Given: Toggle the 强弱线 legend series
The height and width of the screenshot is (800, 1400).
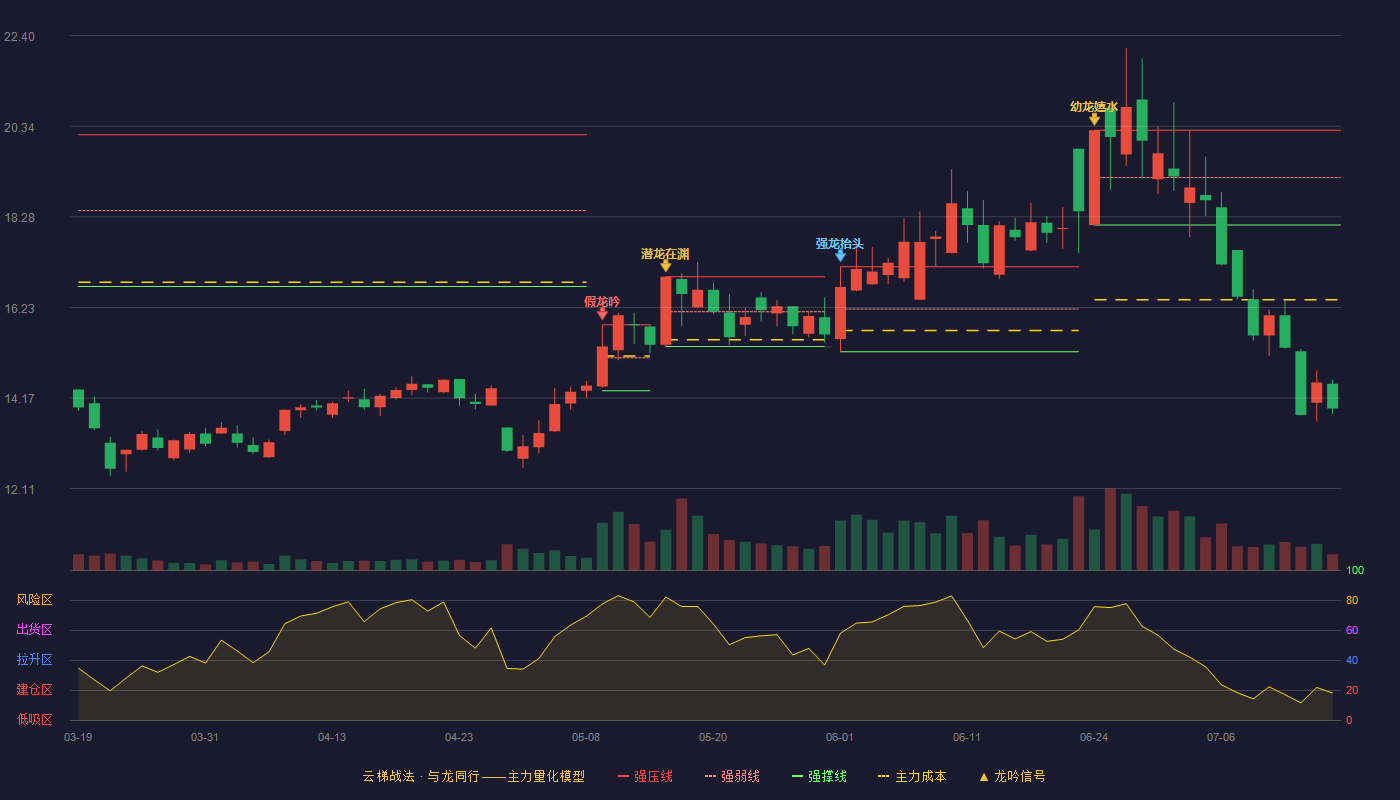Looking at the screenshot, I should point(732,776).
